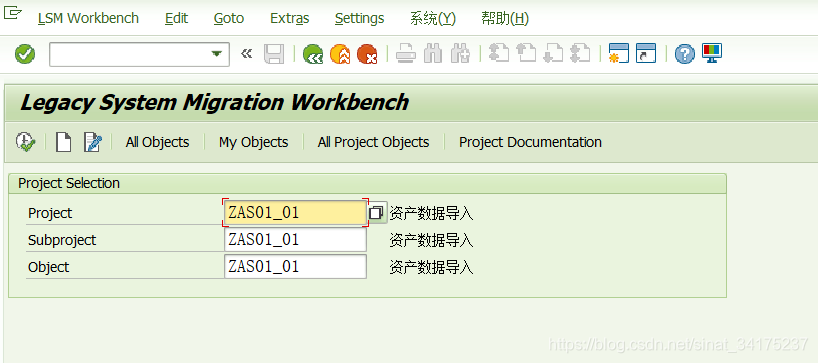
Task: Open the blue Help question-mark icon
Action: point(684,54)
